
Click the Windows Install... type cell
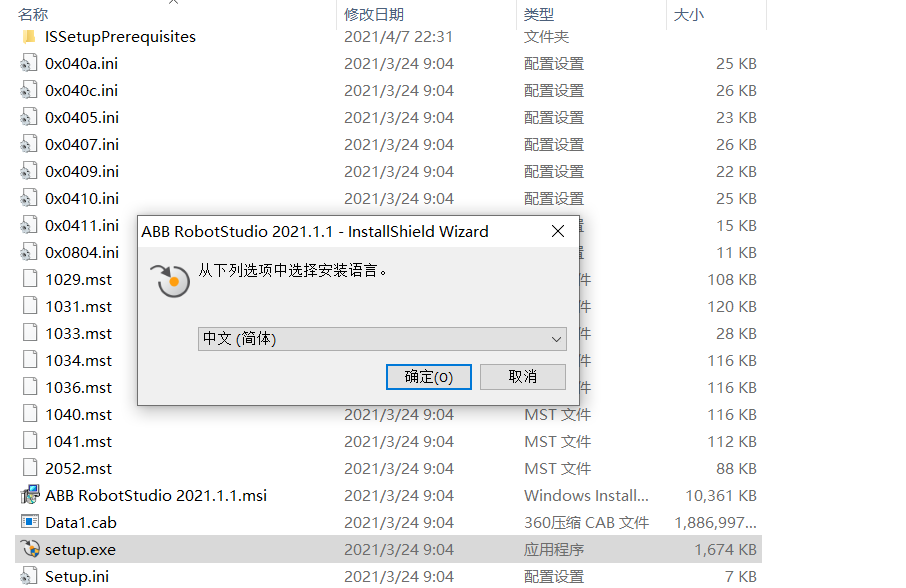(x=586, y=496)
